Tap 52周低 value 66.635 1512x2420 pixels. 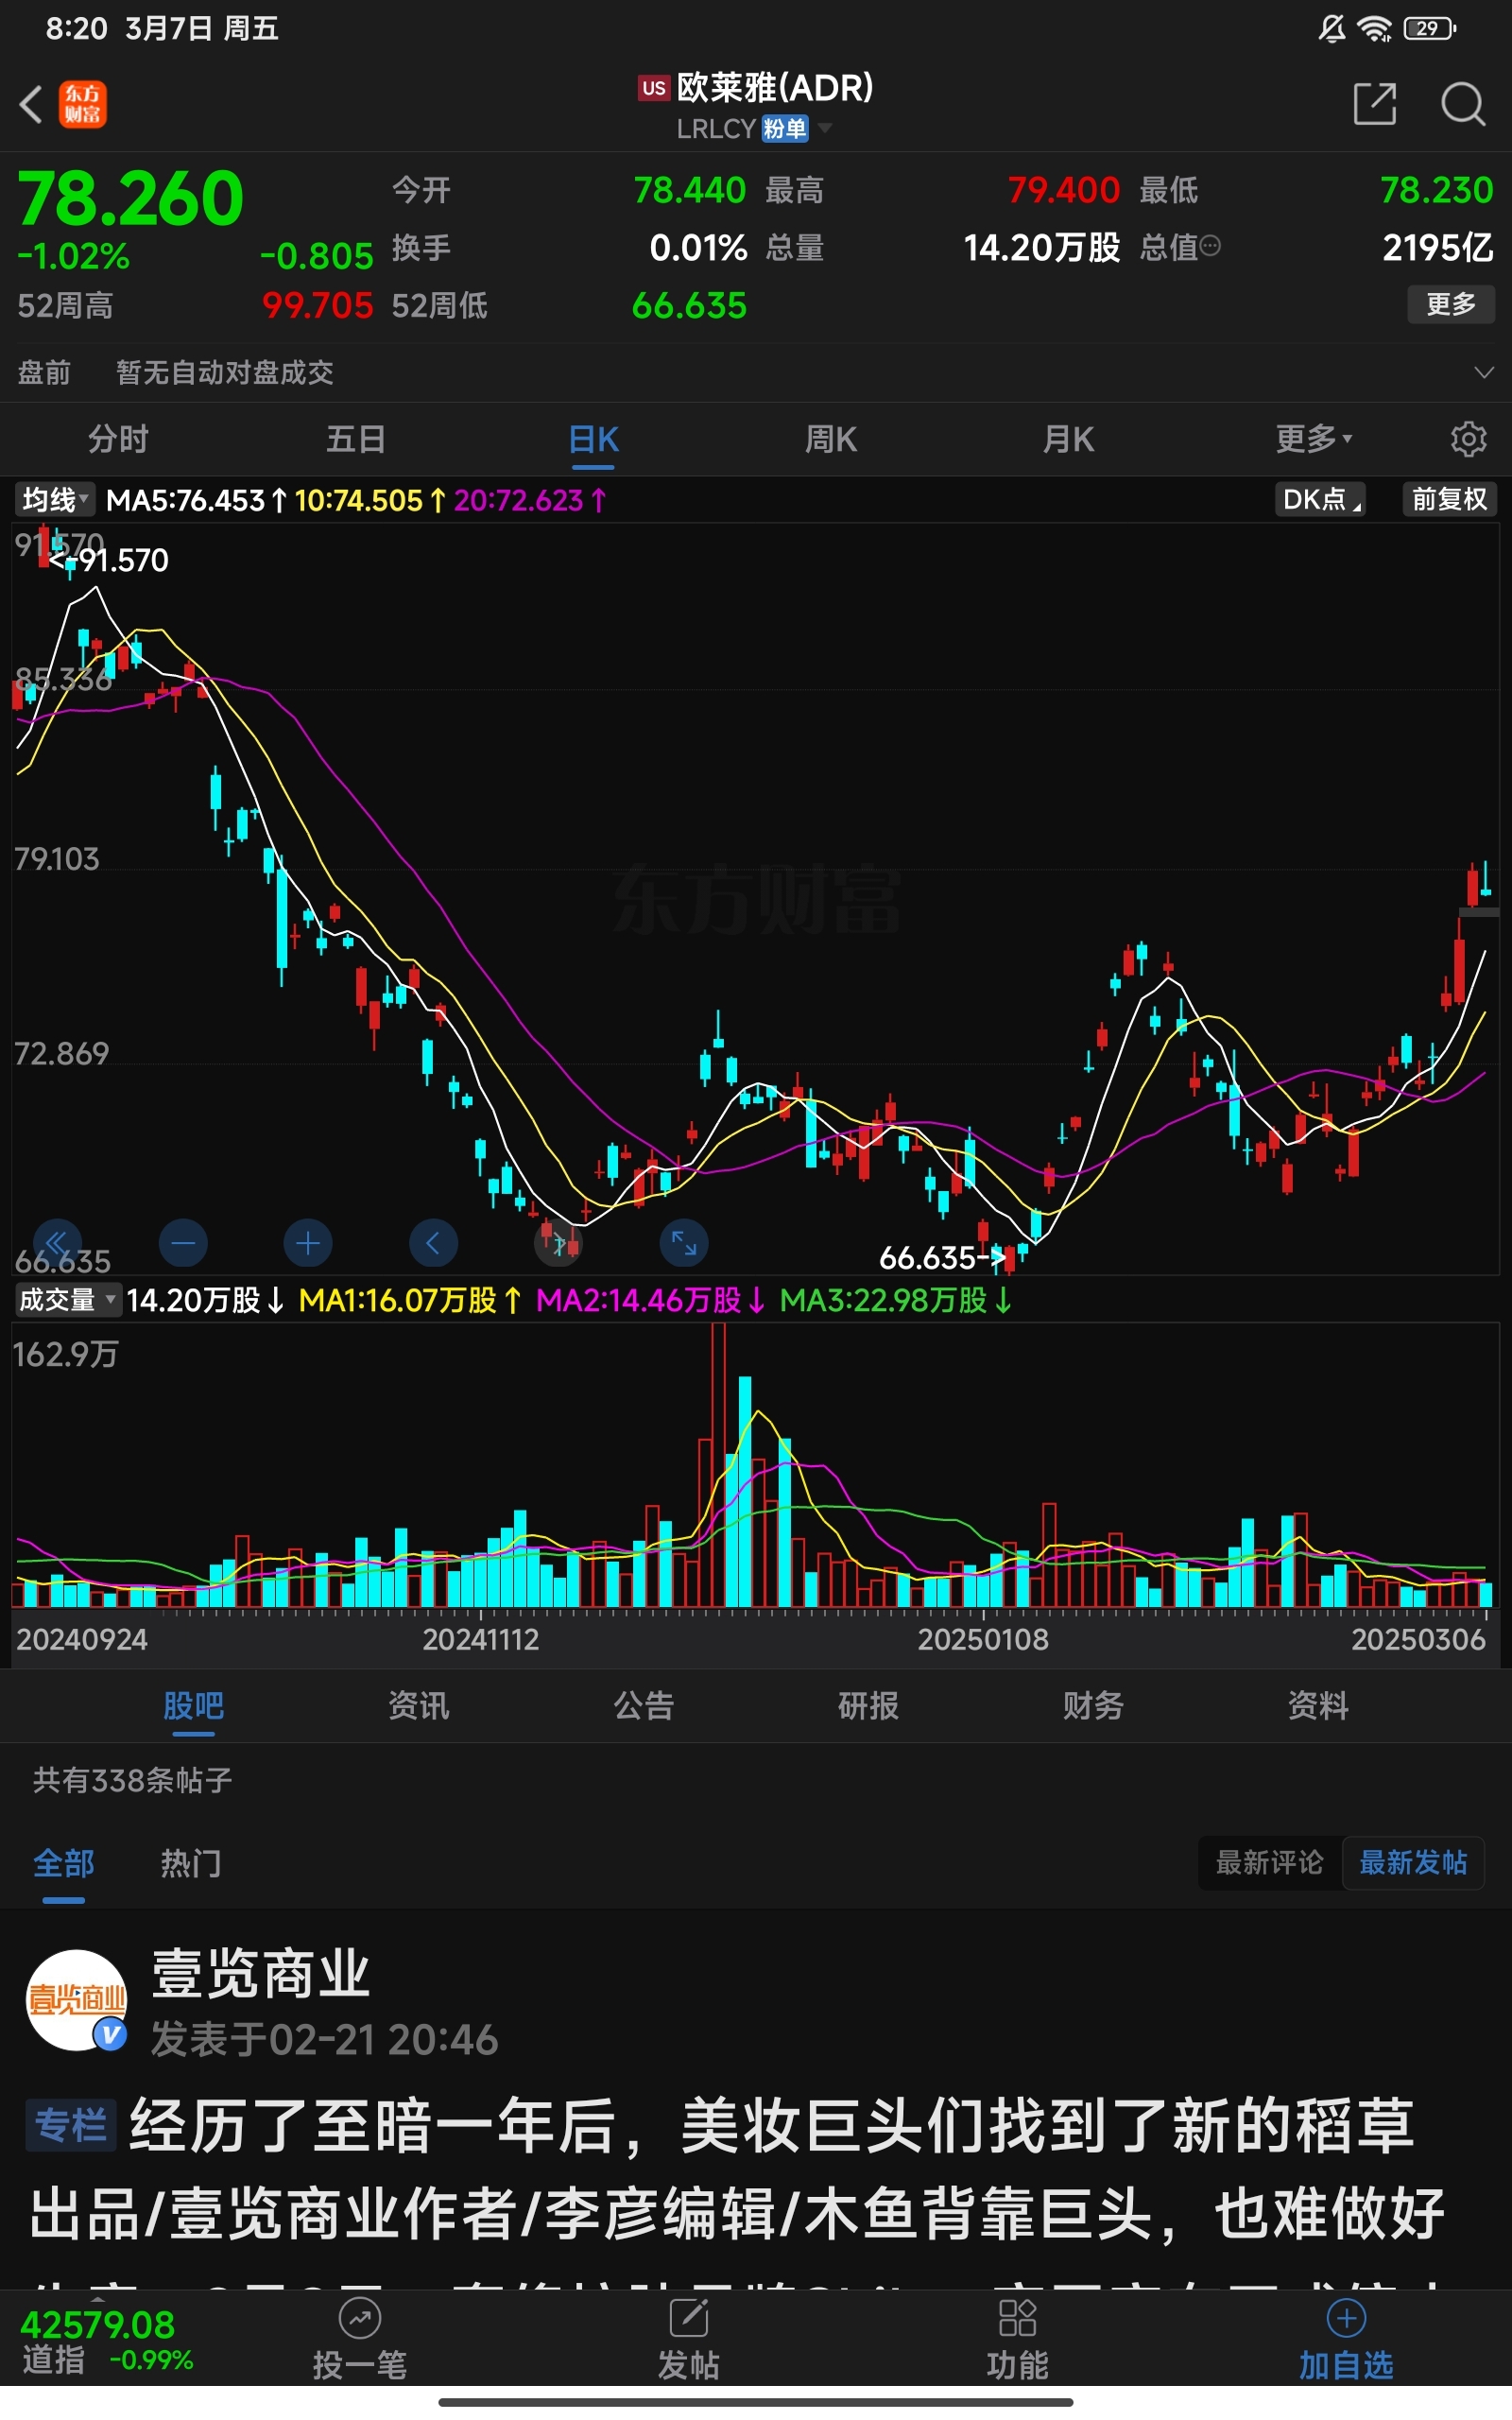pyautogui.click(x=689, y=305)
